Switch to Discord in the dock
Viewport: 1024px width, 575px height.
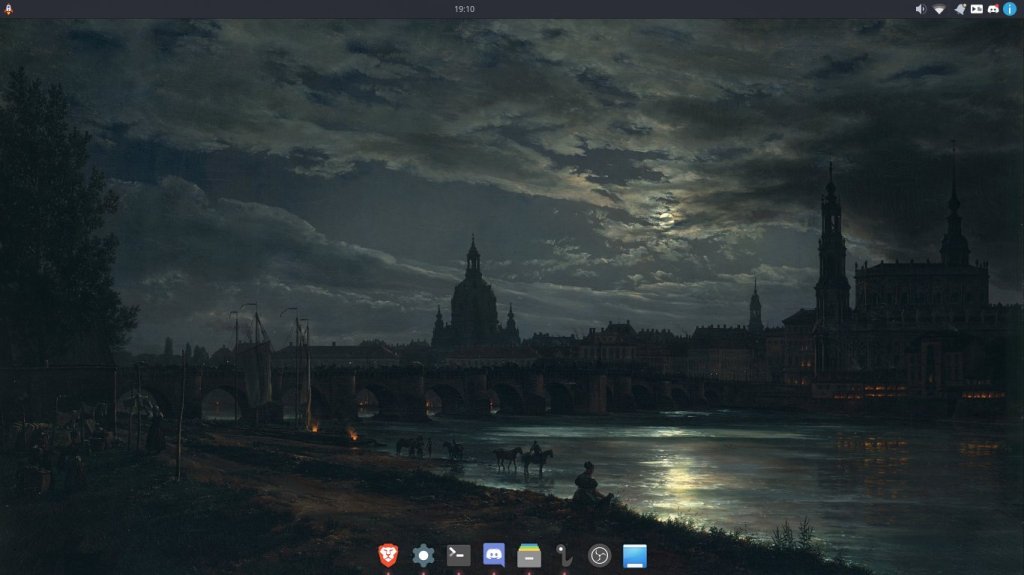point(493,555)
